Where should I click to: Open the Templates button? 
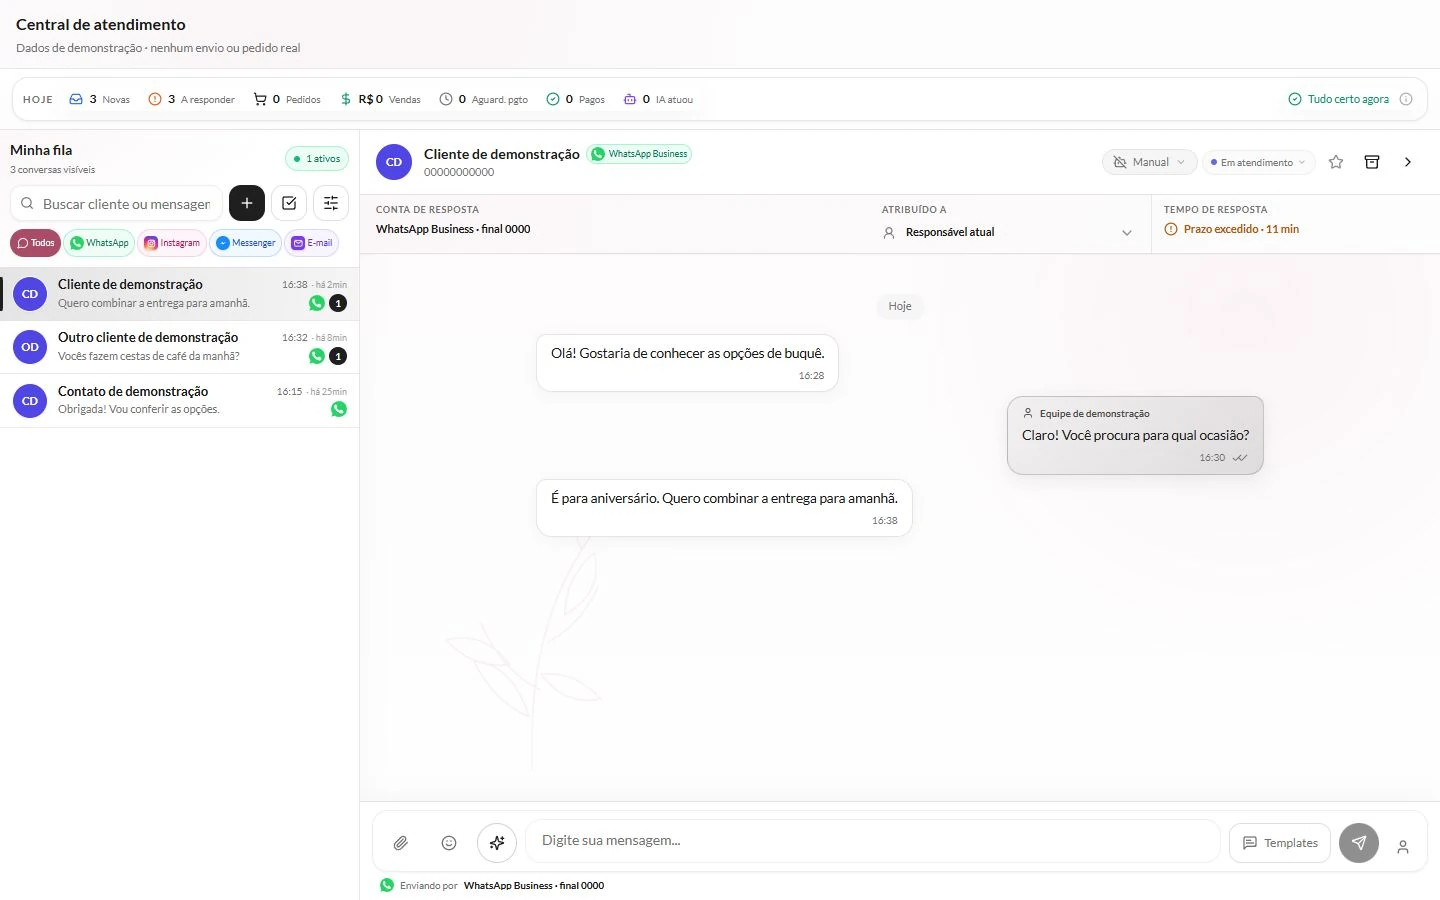[1280, 843]
